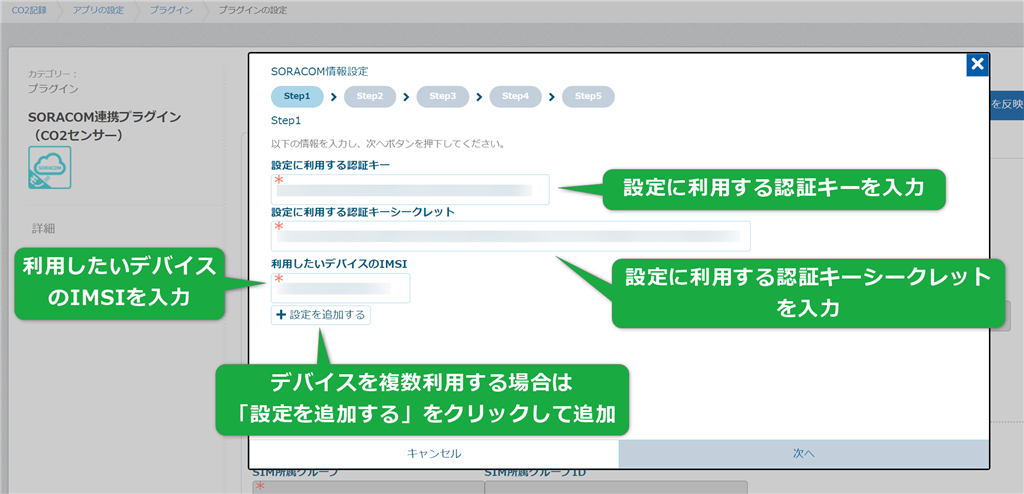Select the Step3 wizard step
Viewport: 1024px width, 494px height.
click(x=443, y=97)
